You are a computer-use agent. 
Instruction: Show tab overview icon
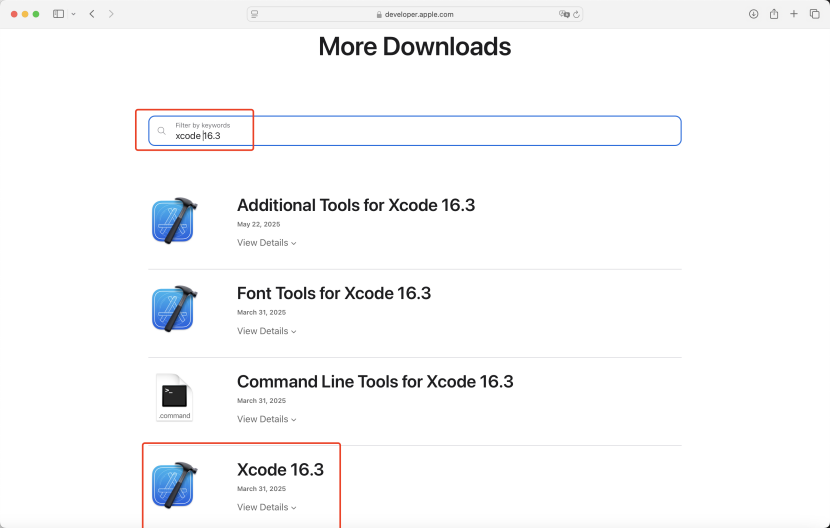coord(815,14)
